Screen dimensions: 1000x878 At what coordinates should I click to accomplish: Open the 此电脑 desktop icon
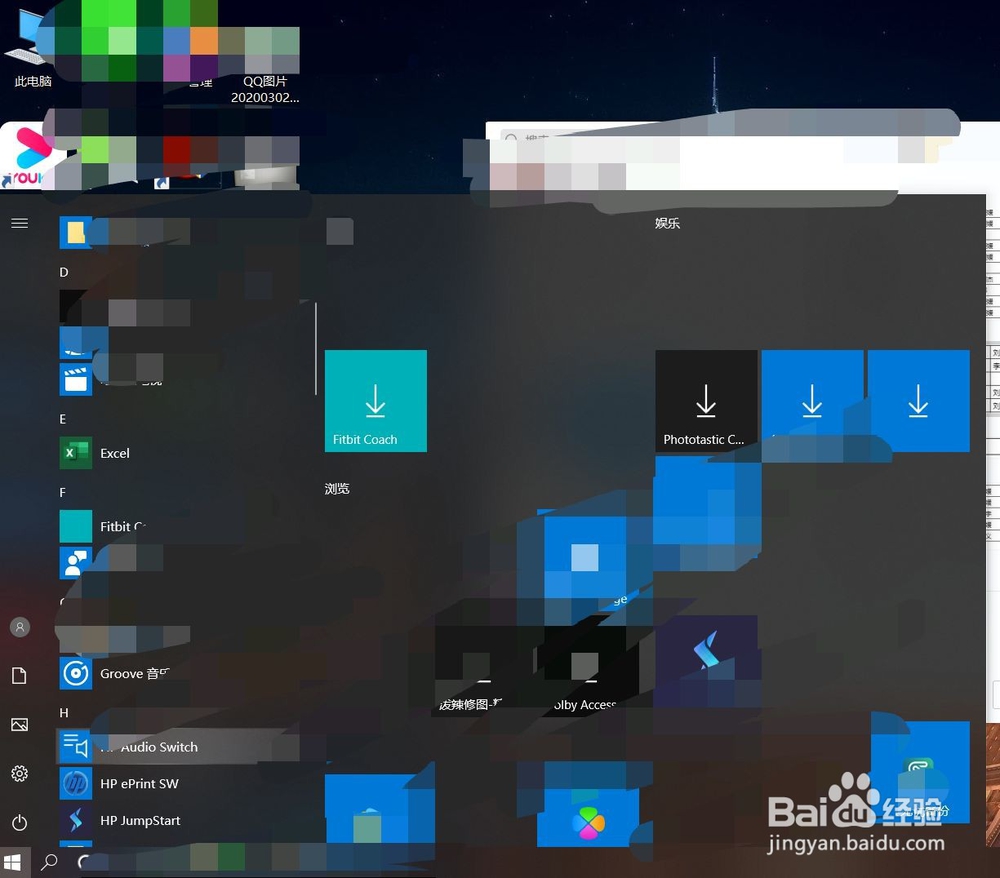[32, 46]
